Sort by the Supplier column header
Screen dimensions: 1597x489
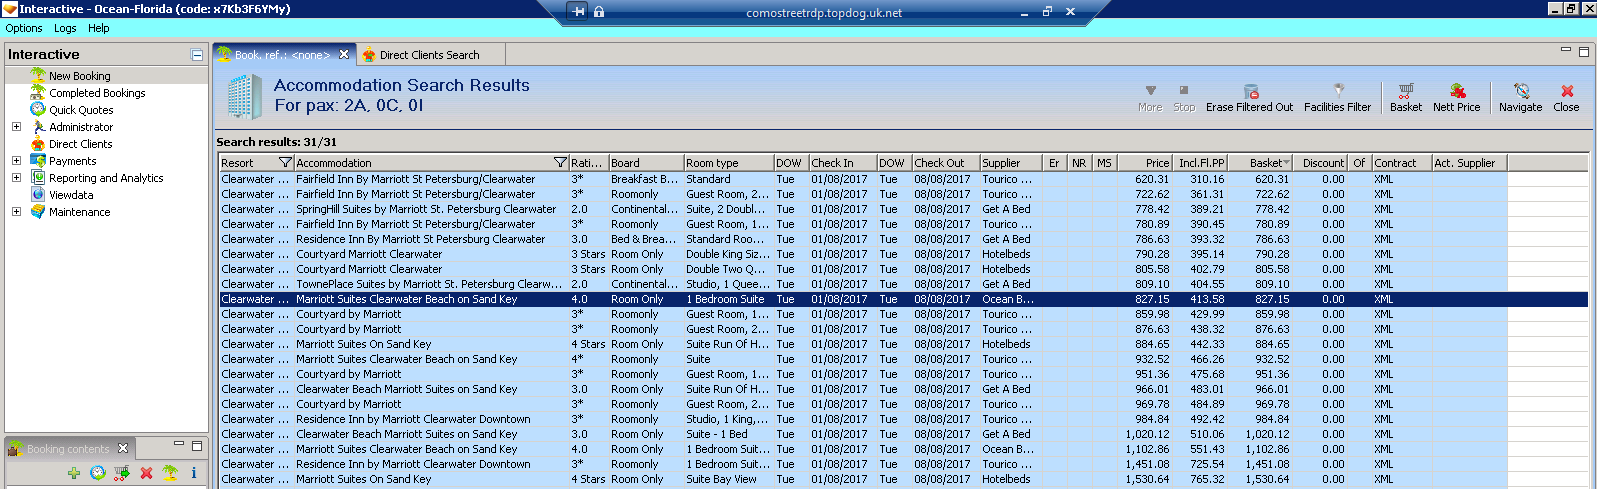click(1010, 162)
